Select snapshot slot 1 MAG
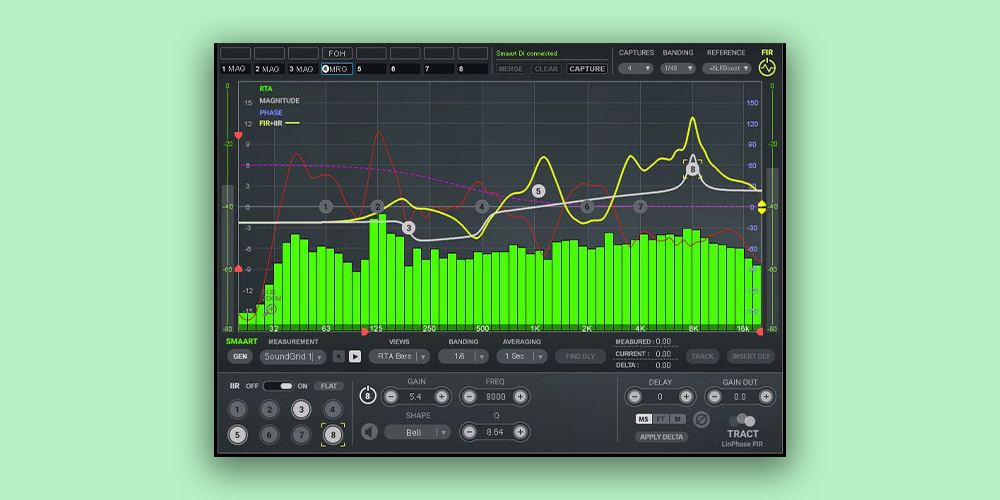1000x500 pixels. (237, 69)
